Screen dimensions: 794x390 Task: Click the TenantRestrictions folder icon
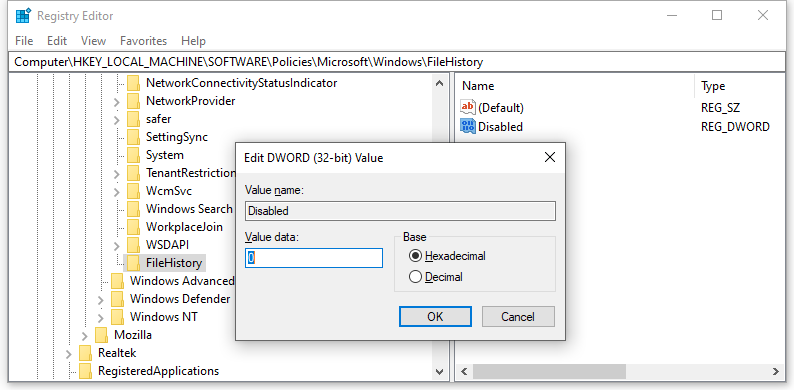pos(133,173)
